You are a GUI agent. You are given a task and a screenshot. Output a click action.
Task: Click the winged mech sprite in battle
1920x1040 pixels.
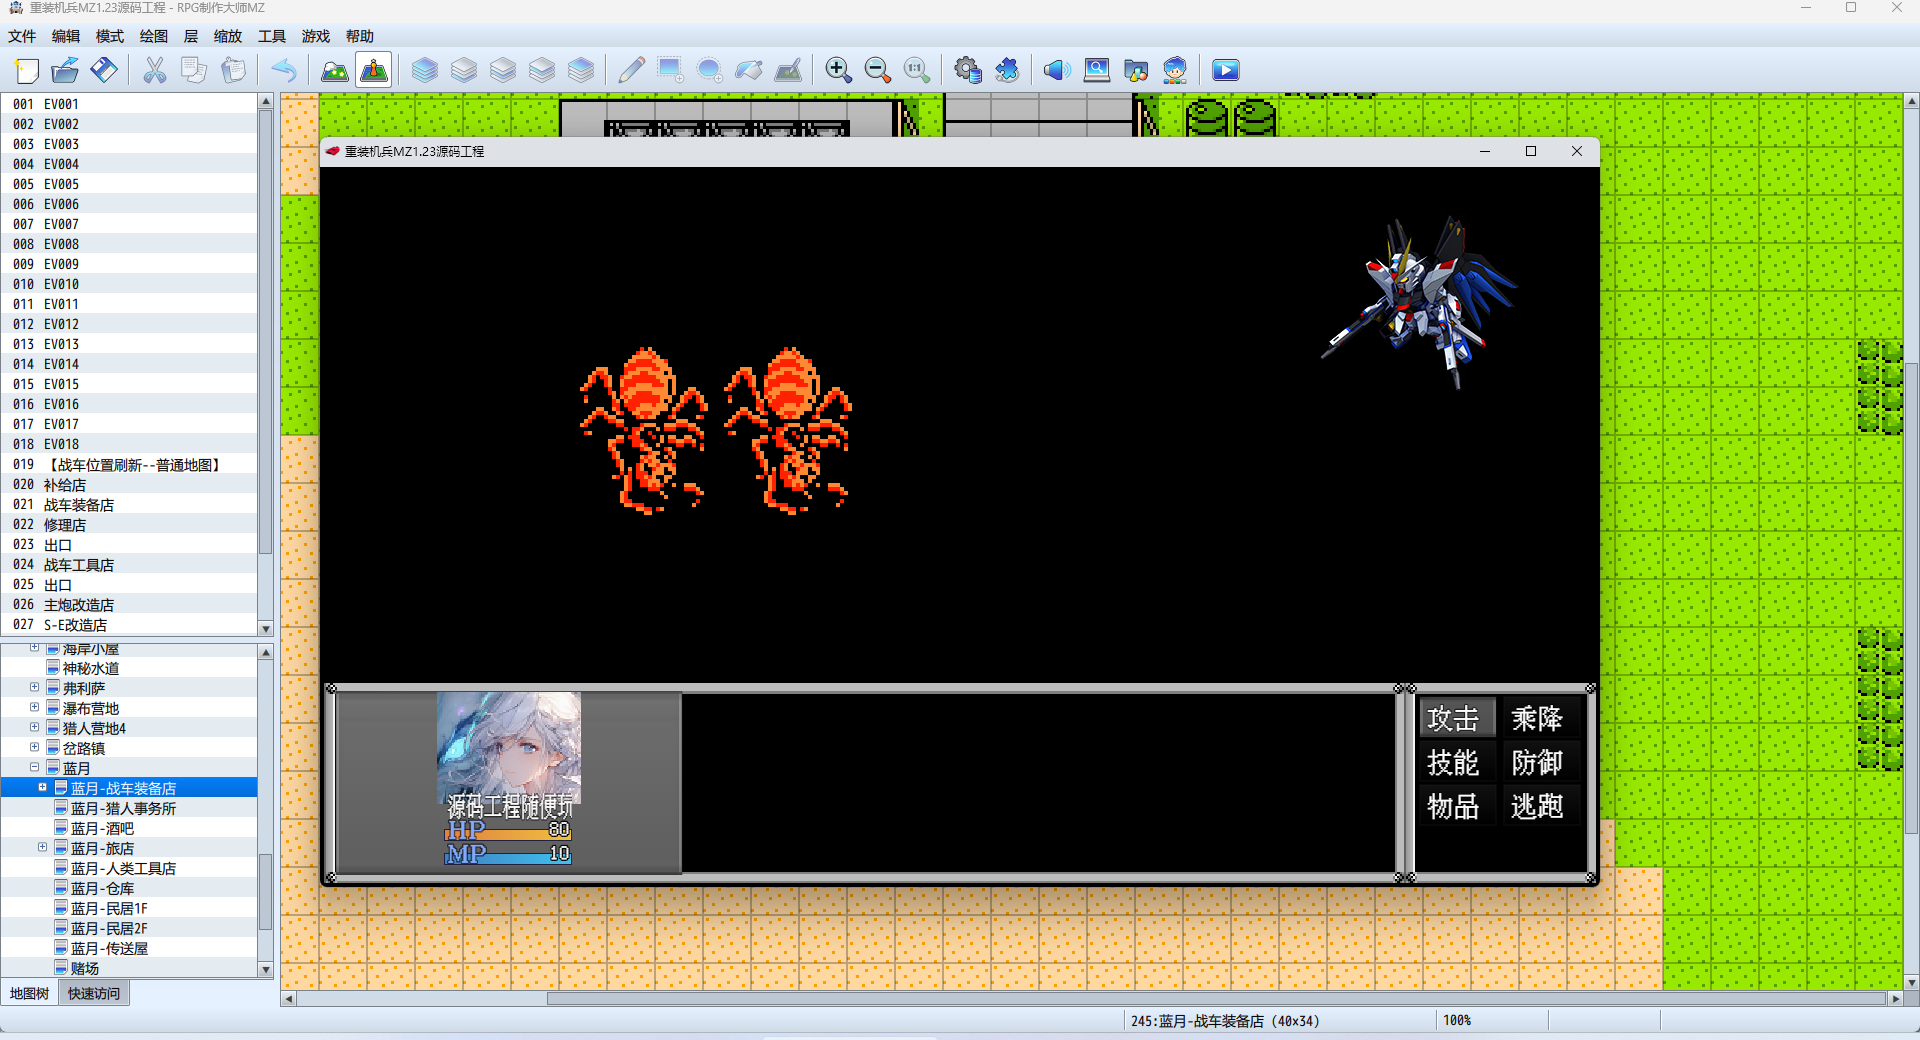[1420, 300]
